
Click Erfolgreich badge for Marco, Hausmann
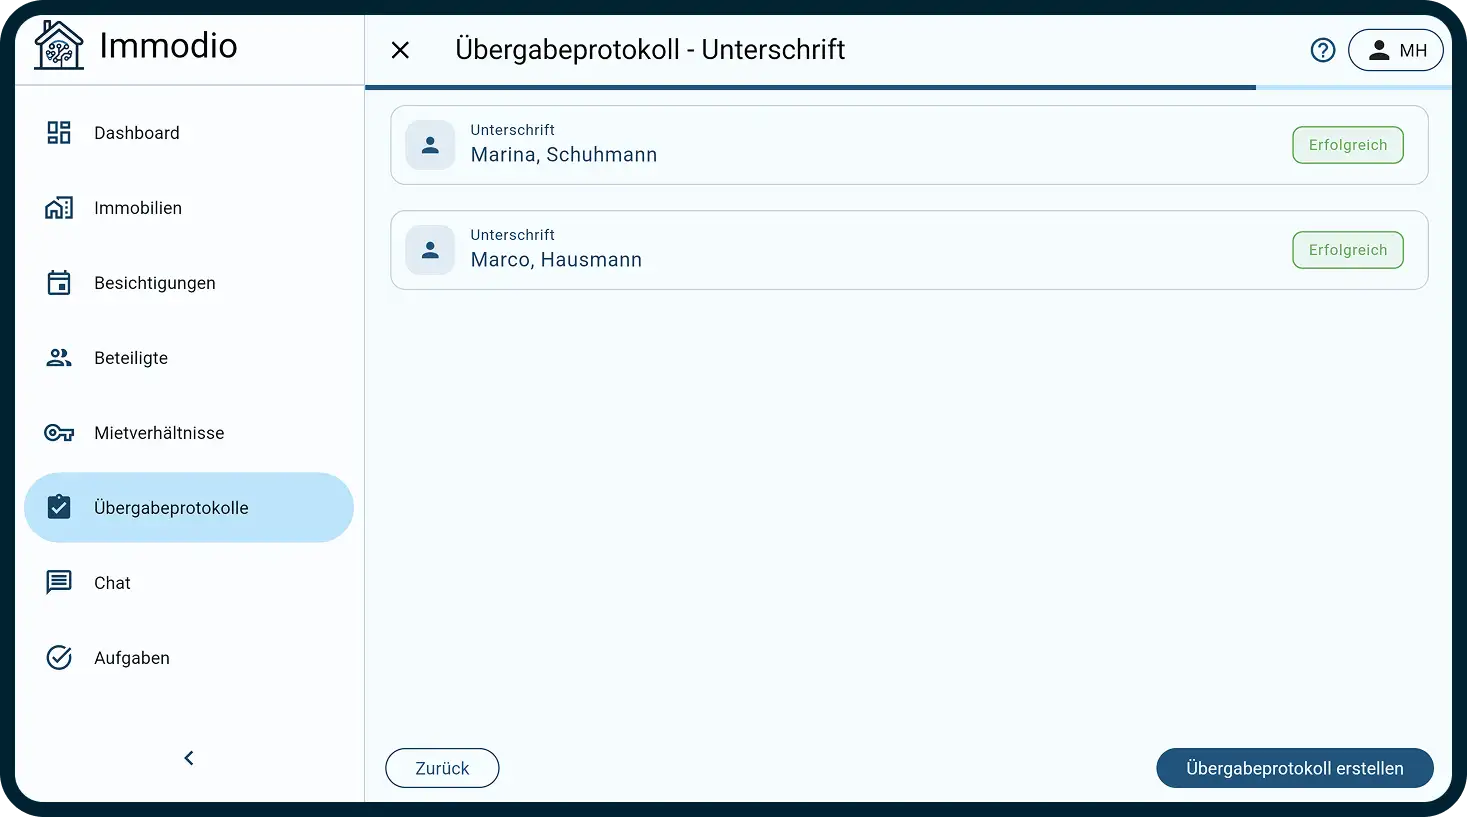[x=1348, y=250]
